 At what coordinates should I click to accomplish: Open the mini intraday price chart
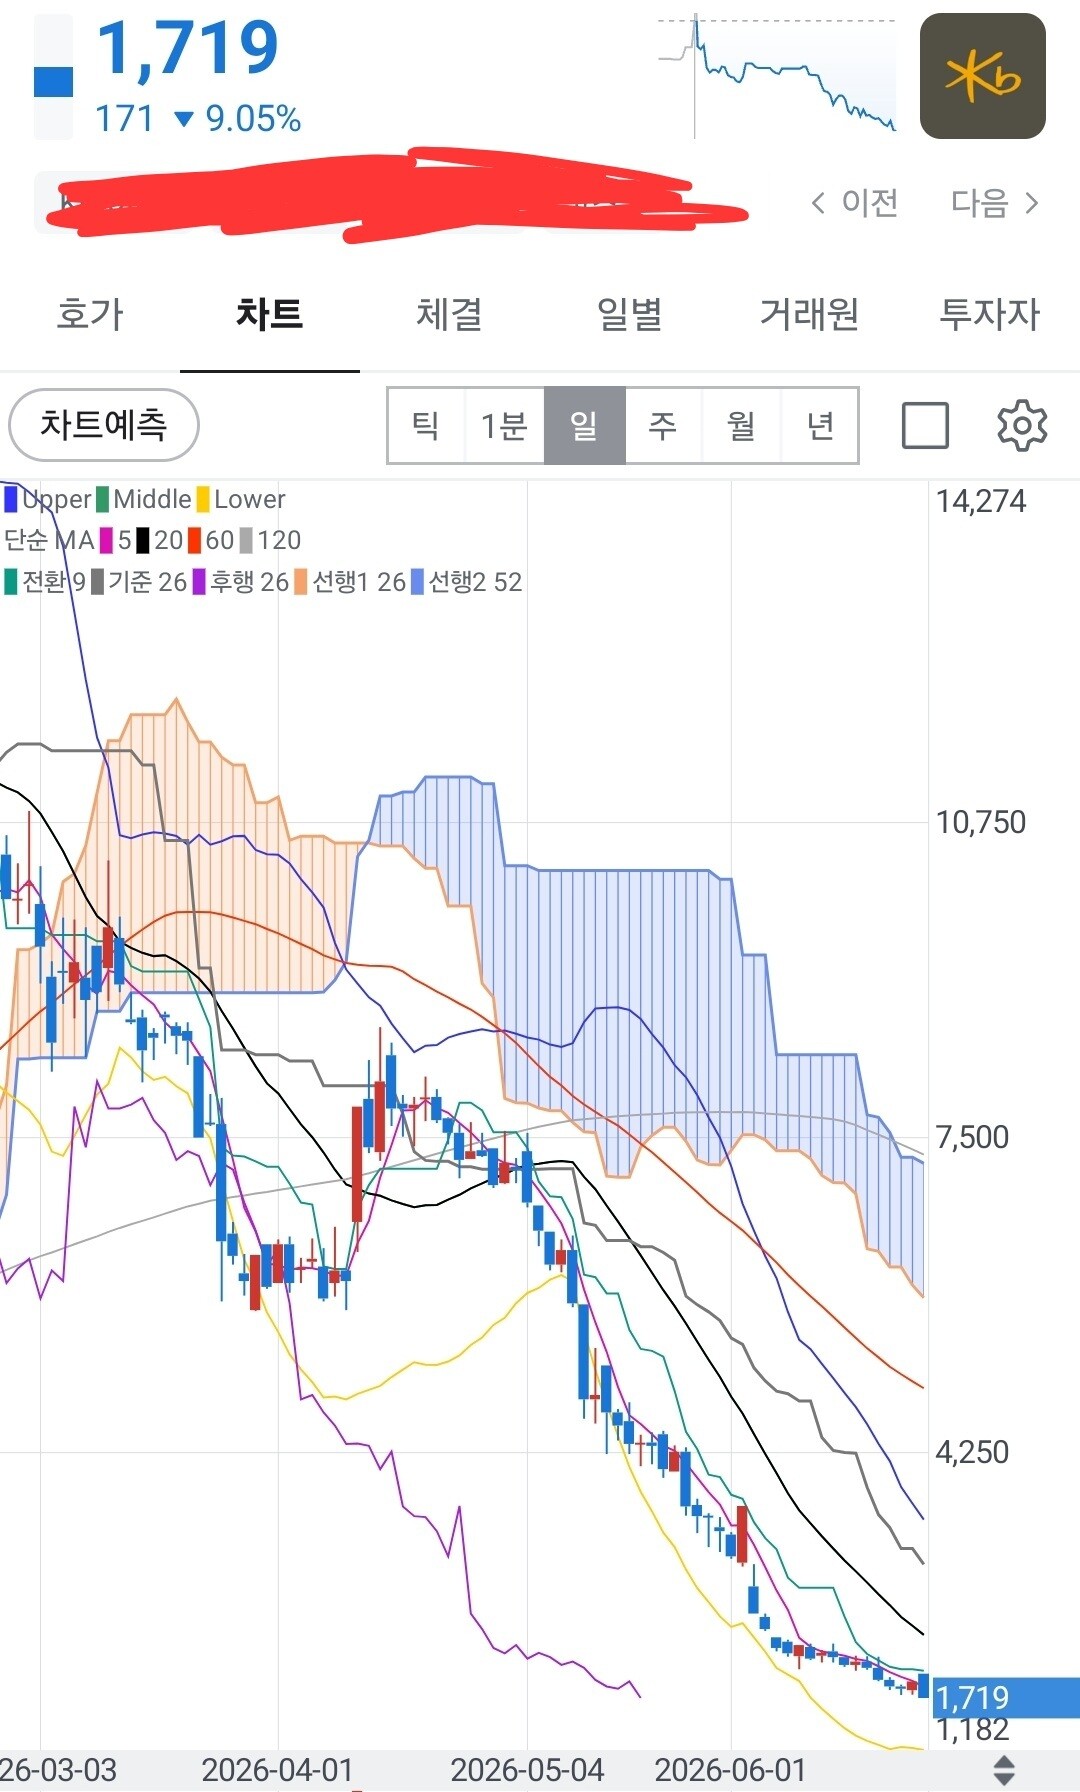tap(778, 76)
